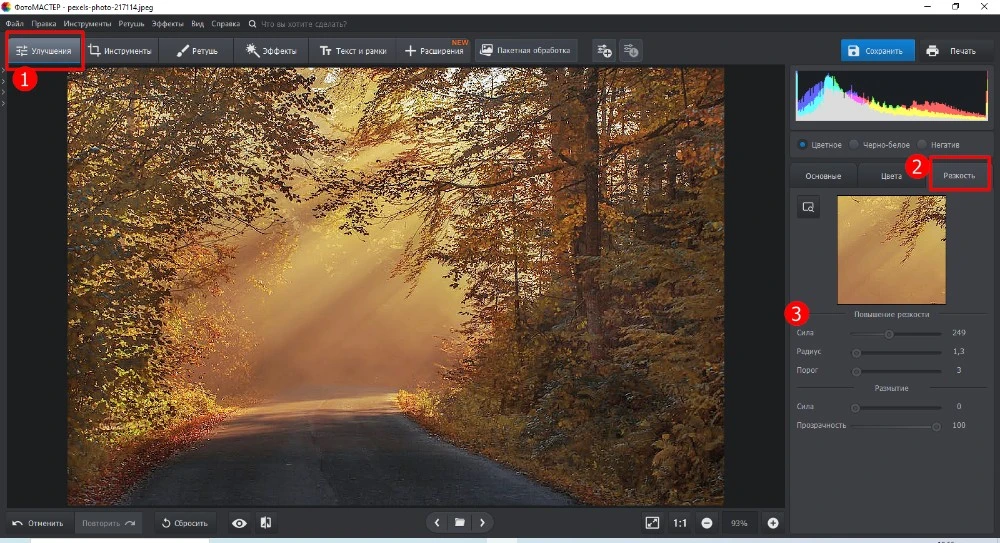Click the fit-to-screen icon
The image size is (1000, 543).
[652, 522]
